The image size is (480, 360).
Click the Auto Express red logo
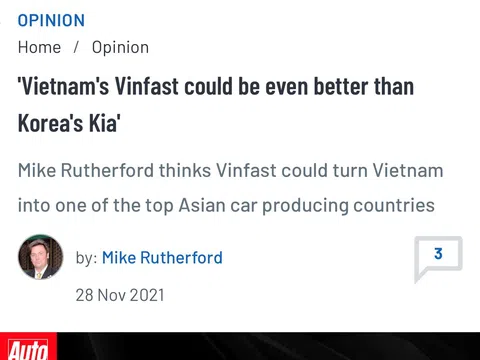(x=28, y=346)
